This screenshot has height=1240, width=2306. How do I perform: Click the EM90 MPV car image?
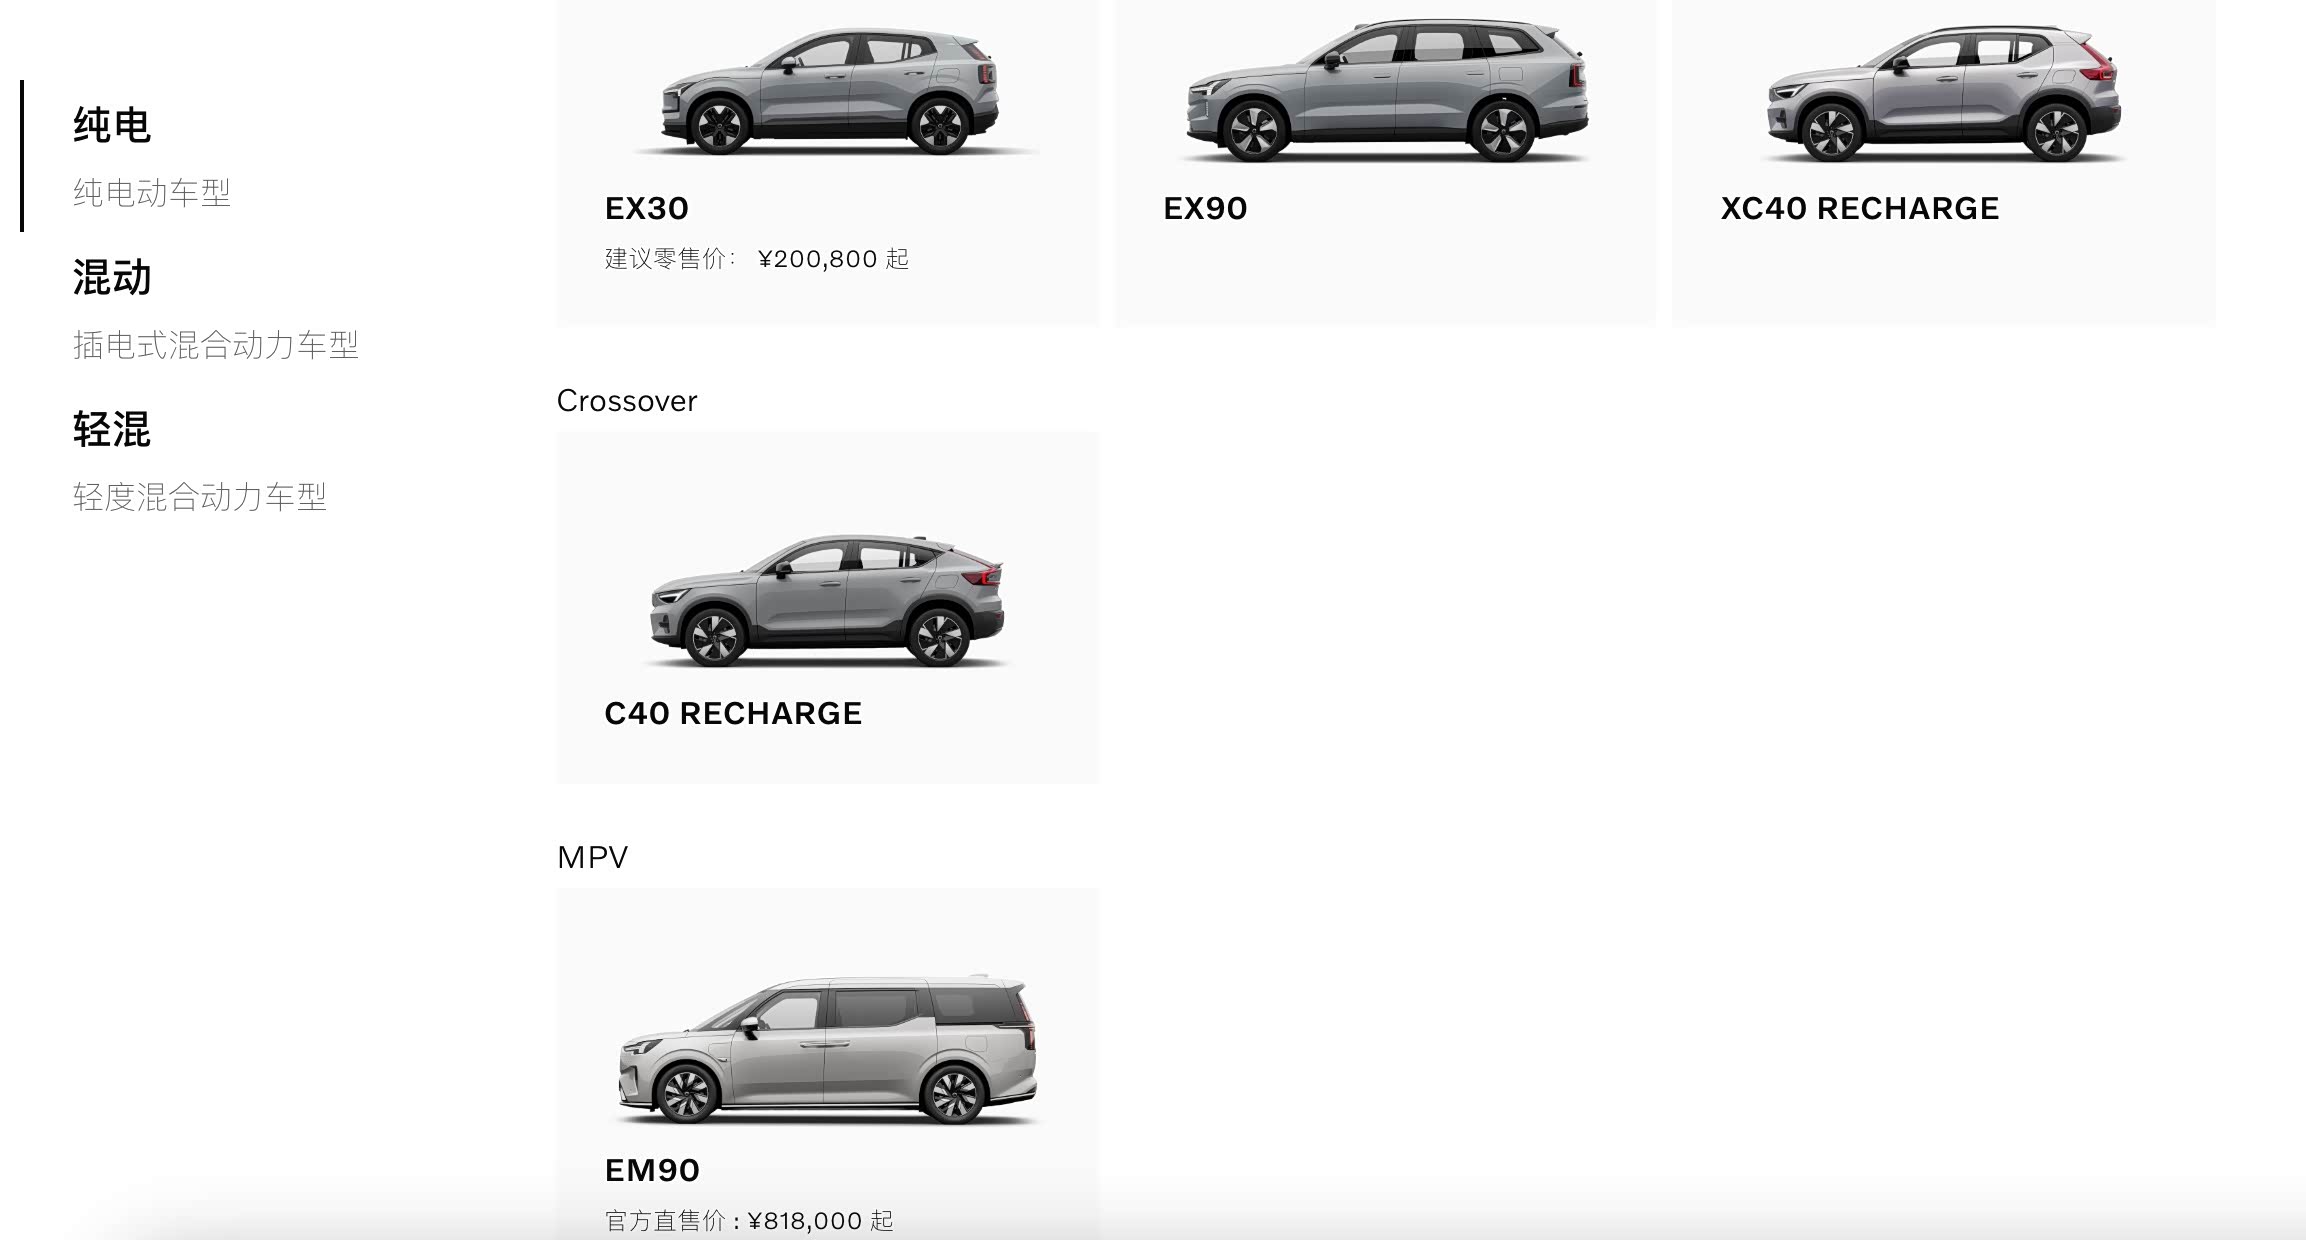pos(827,1050)
